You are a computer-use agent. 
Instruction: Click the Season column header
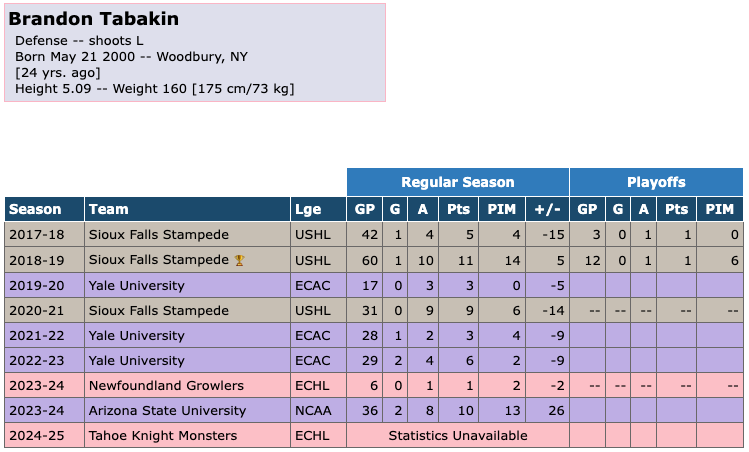[x=35, y=210]
